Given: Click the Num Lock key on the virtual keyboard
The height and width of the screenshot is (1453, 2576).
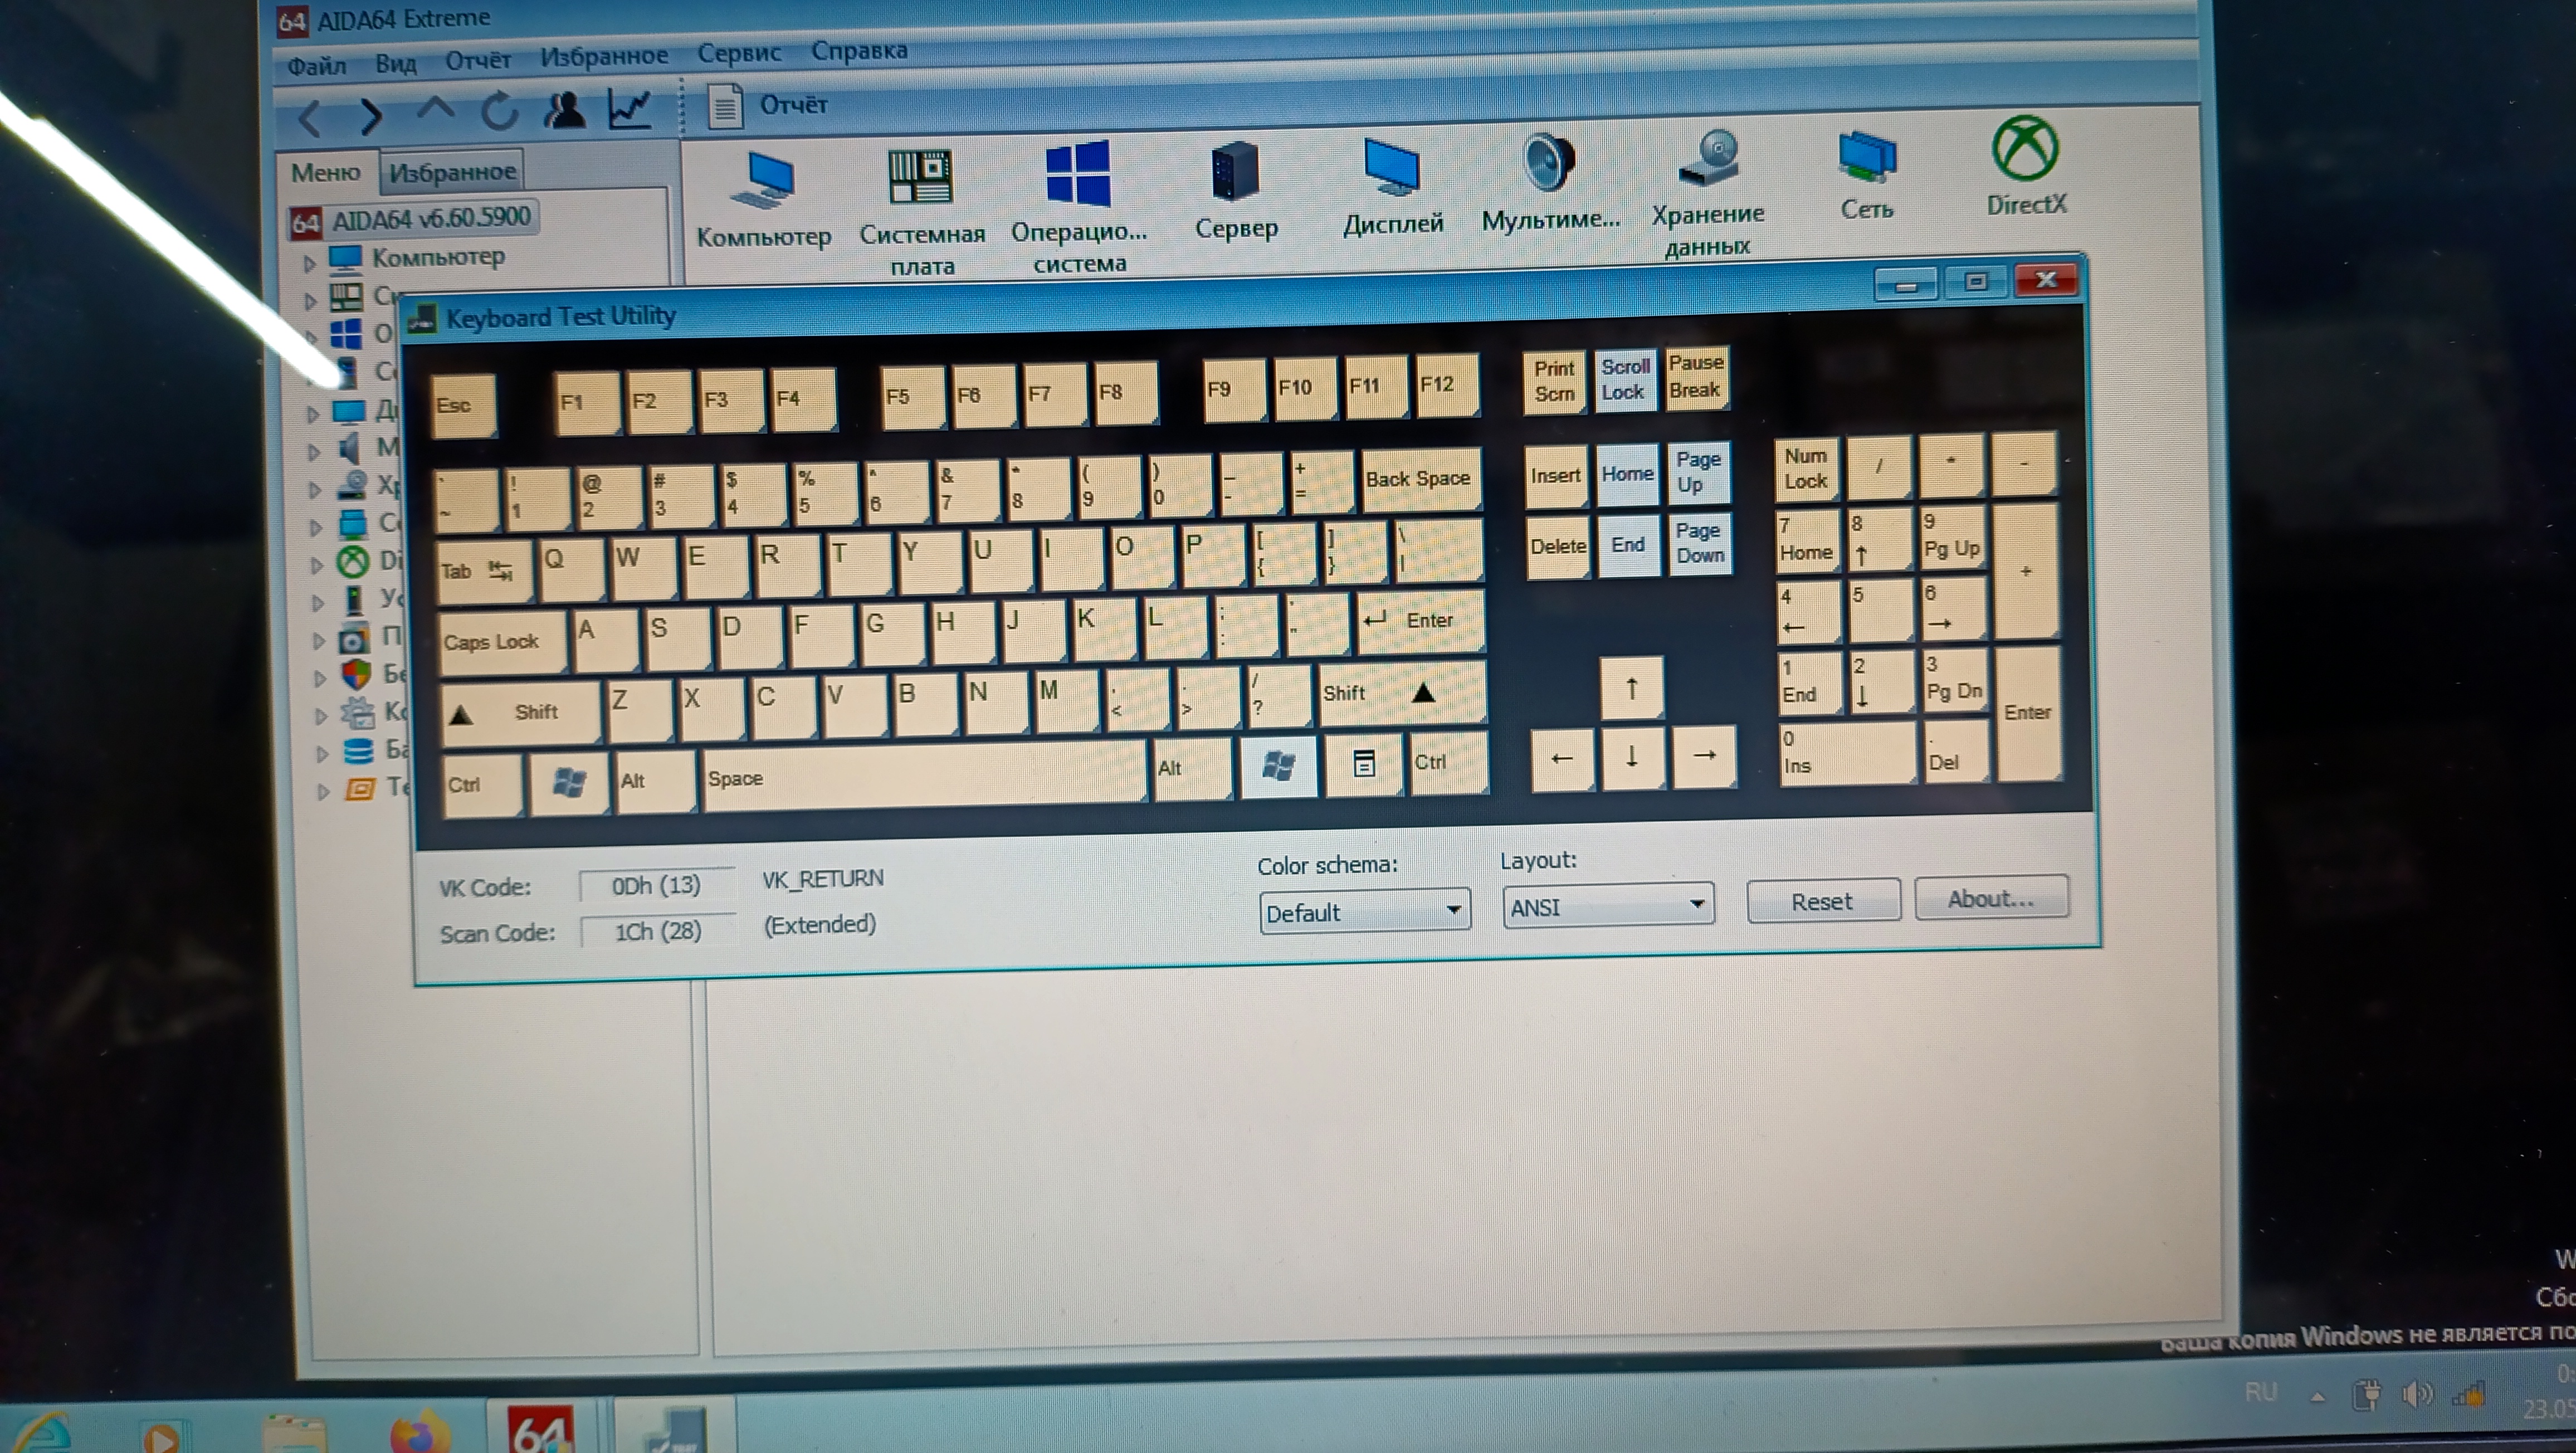Looking at the screenshot, I should (x=1807, y=468).
